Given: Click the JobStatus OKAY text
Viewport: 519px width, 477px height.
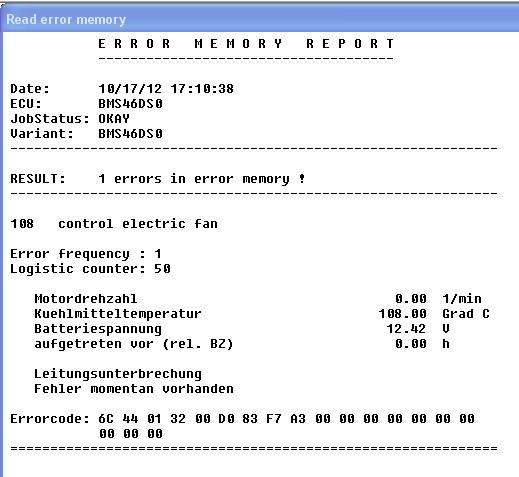Looking at the screenshot, I should [x=114, y=119].
